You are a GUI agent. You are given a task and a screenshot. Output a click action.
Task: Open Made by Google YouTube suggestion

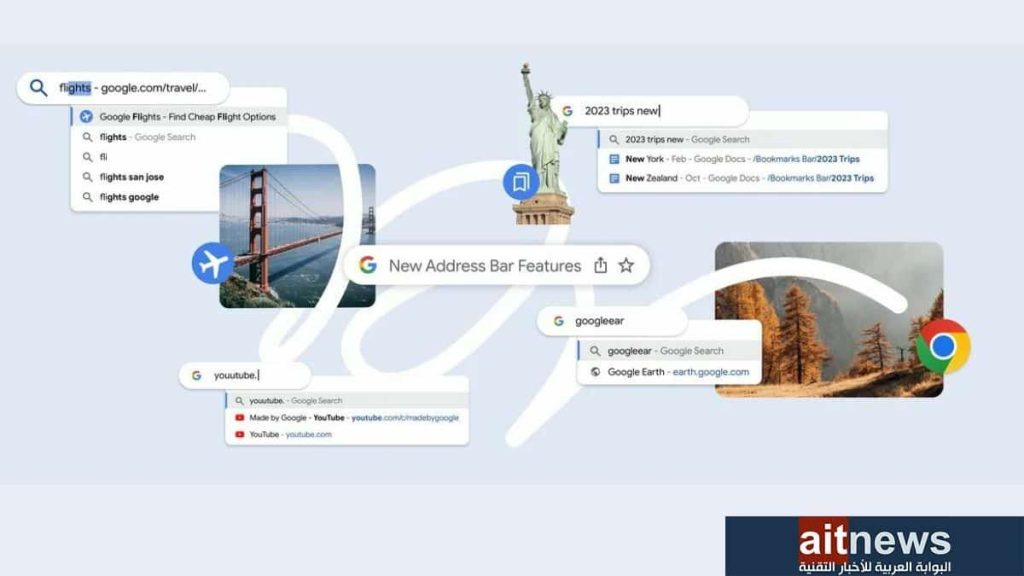coord(347,417)
